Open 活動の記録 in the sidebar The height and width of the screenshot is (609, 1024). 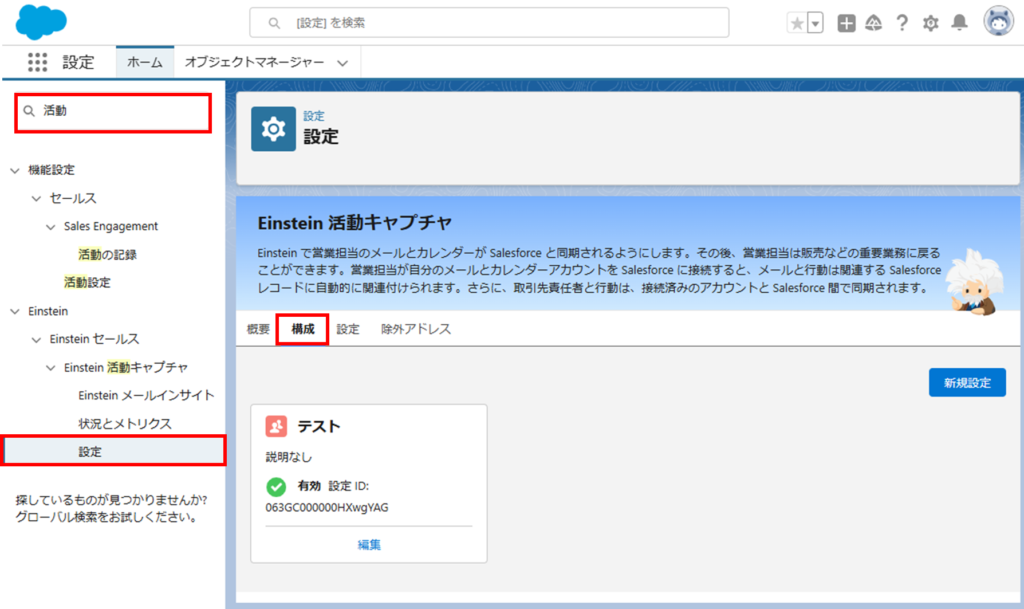point(107,255)
